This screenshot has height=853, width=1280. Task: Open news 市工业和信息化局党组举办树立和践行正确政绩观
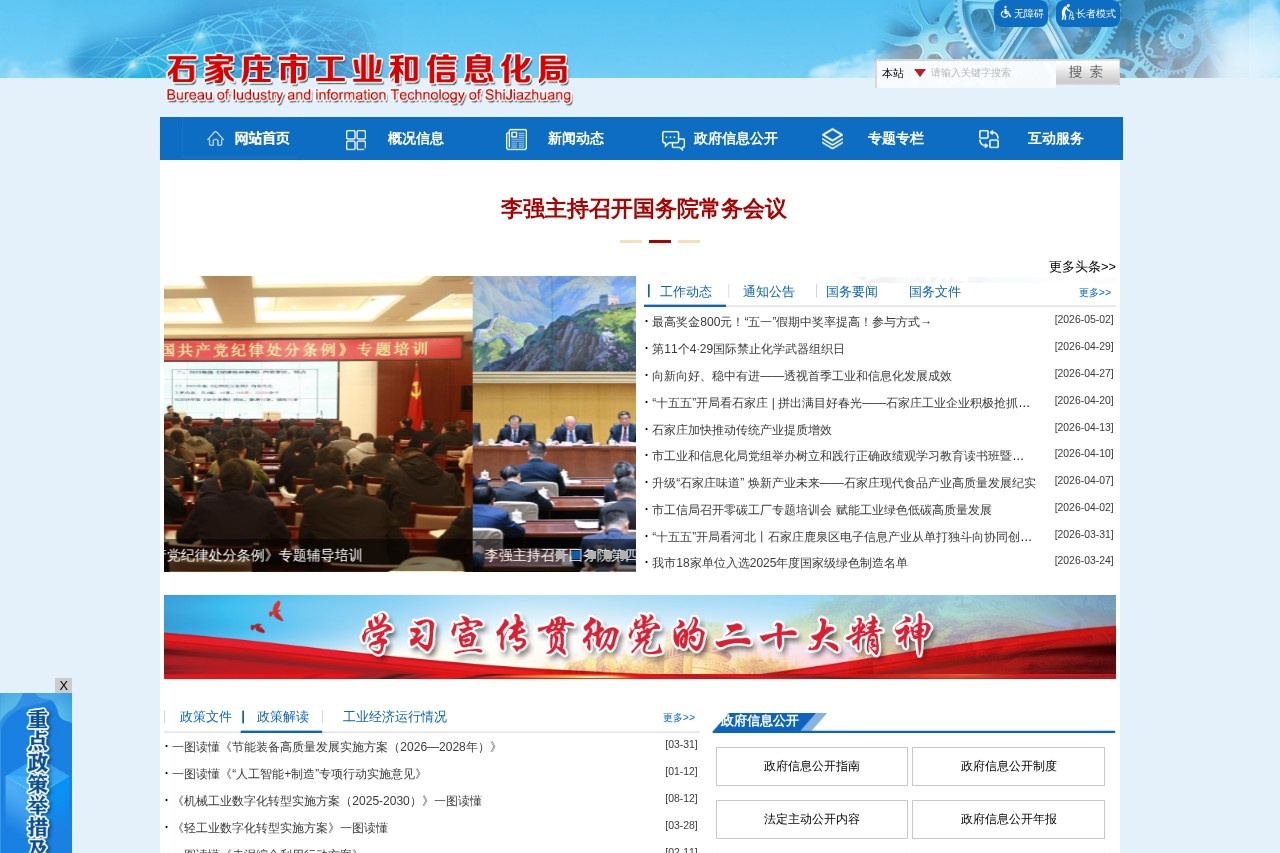[838, 456]
